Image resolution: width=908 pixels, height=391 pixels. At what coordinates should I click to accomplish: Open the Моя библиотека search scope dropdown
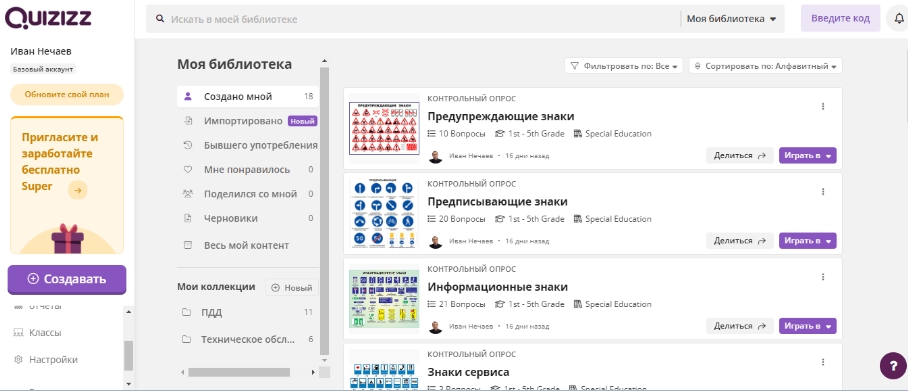[731, 19]
